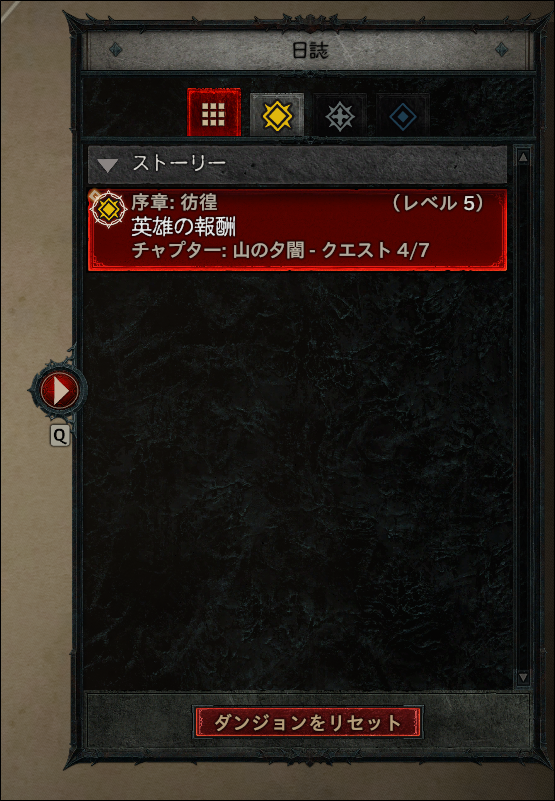Image resolution: width=555 pixels, height=801 pixels.
Task: Click the yellow quest marker beside 序章: 彷徨
Action: click(108, 209)
